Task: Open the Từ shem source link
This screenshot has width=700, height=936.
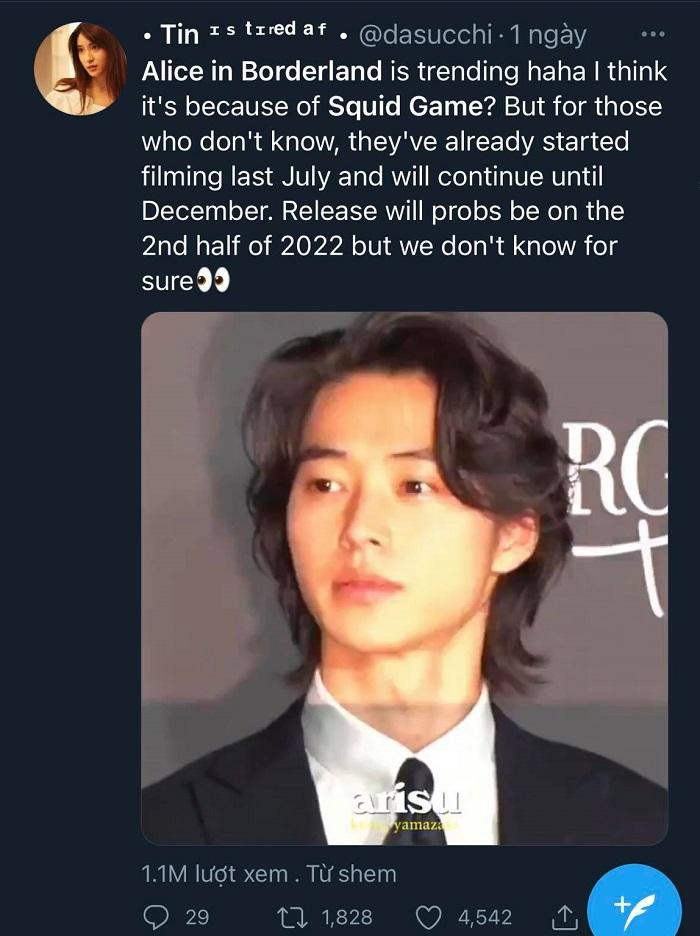Action: click(x=351, y=874)
